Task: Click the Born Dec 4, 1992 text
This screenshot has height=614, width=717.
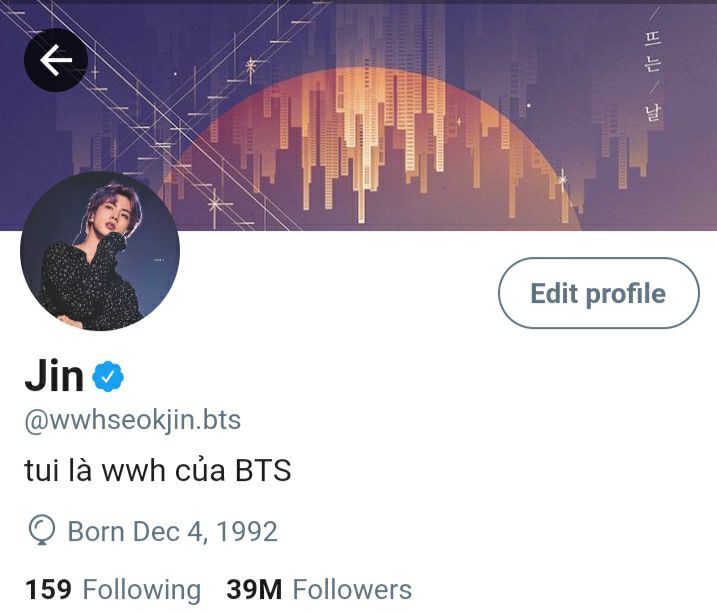Action: click(x=172, y=531)
